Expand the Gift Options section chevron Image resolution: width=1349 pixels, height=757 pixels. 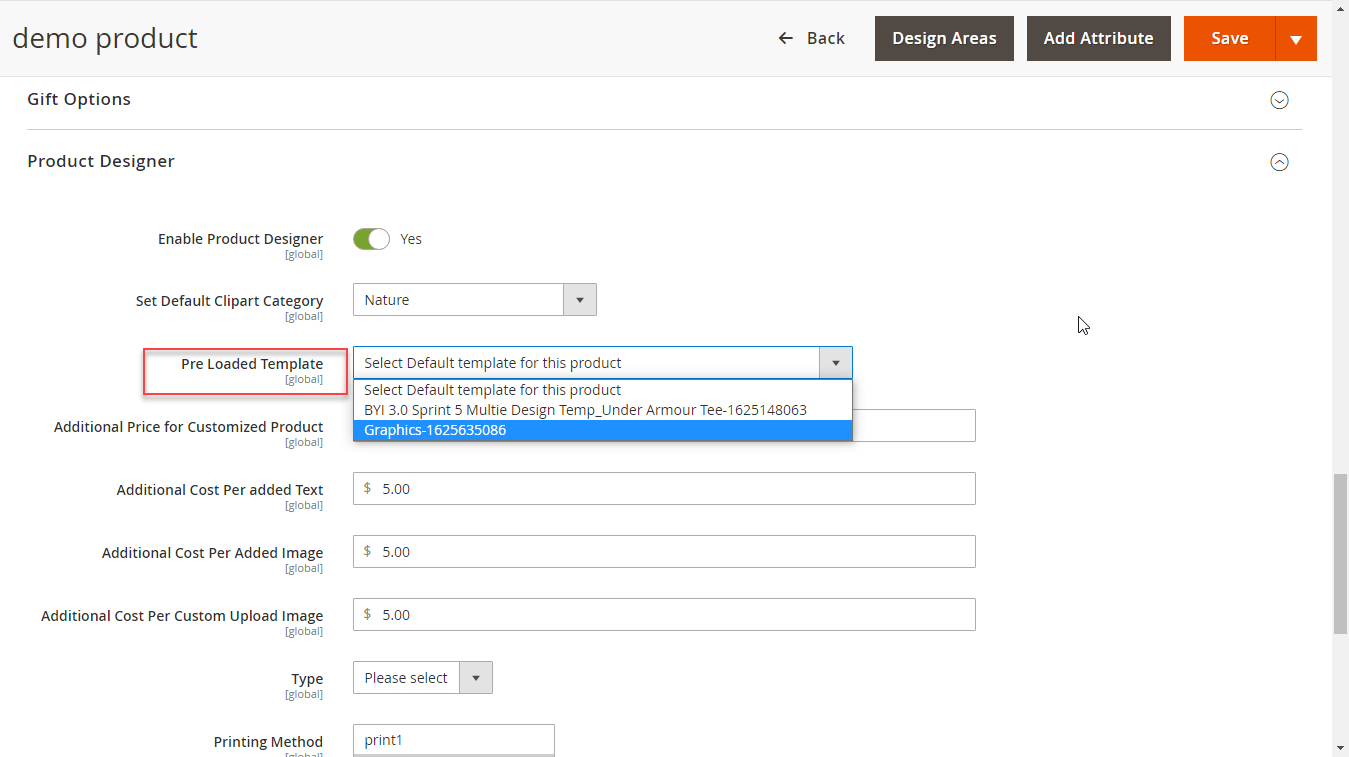click(x=1278, y=100)
